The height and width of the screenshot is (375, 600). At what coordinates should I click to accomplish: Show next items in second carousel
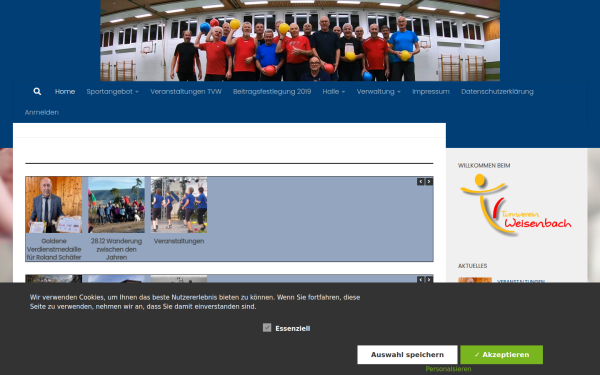point(429,280)
